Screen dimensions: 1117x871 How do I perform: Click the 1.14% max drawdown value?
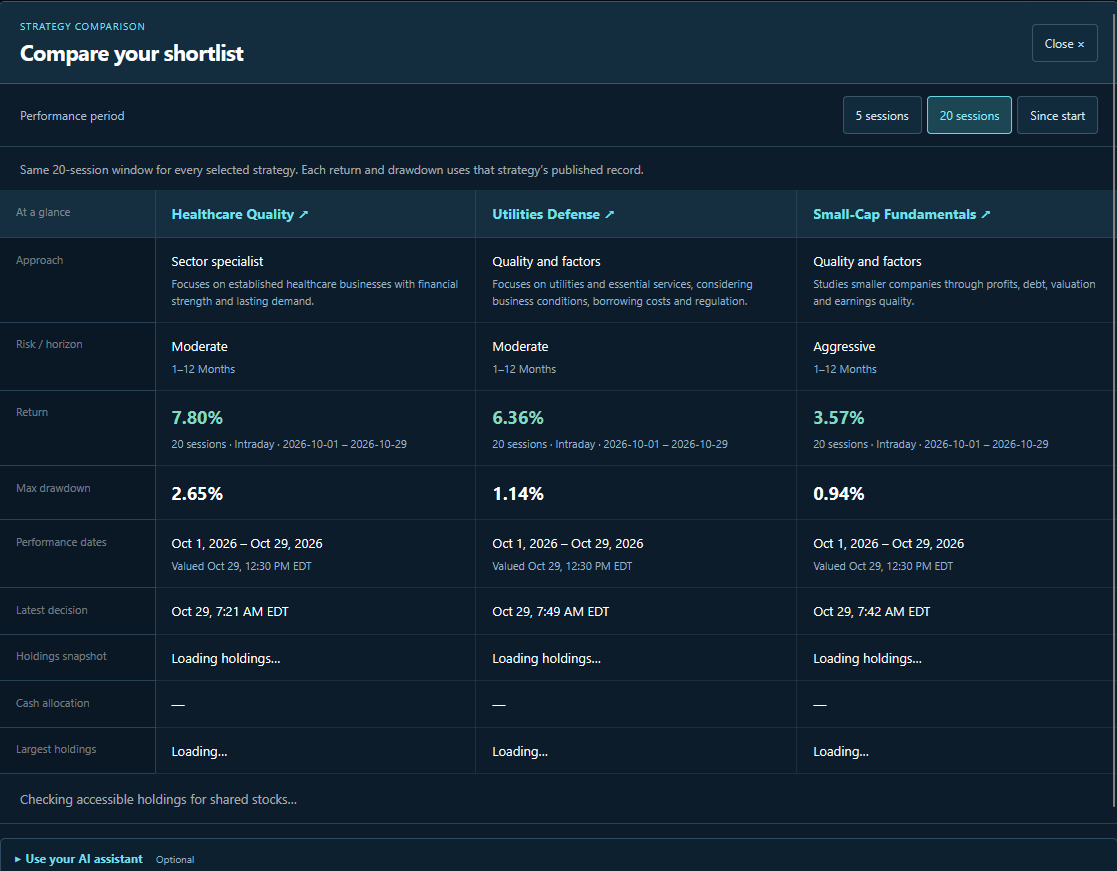point(518,494)
